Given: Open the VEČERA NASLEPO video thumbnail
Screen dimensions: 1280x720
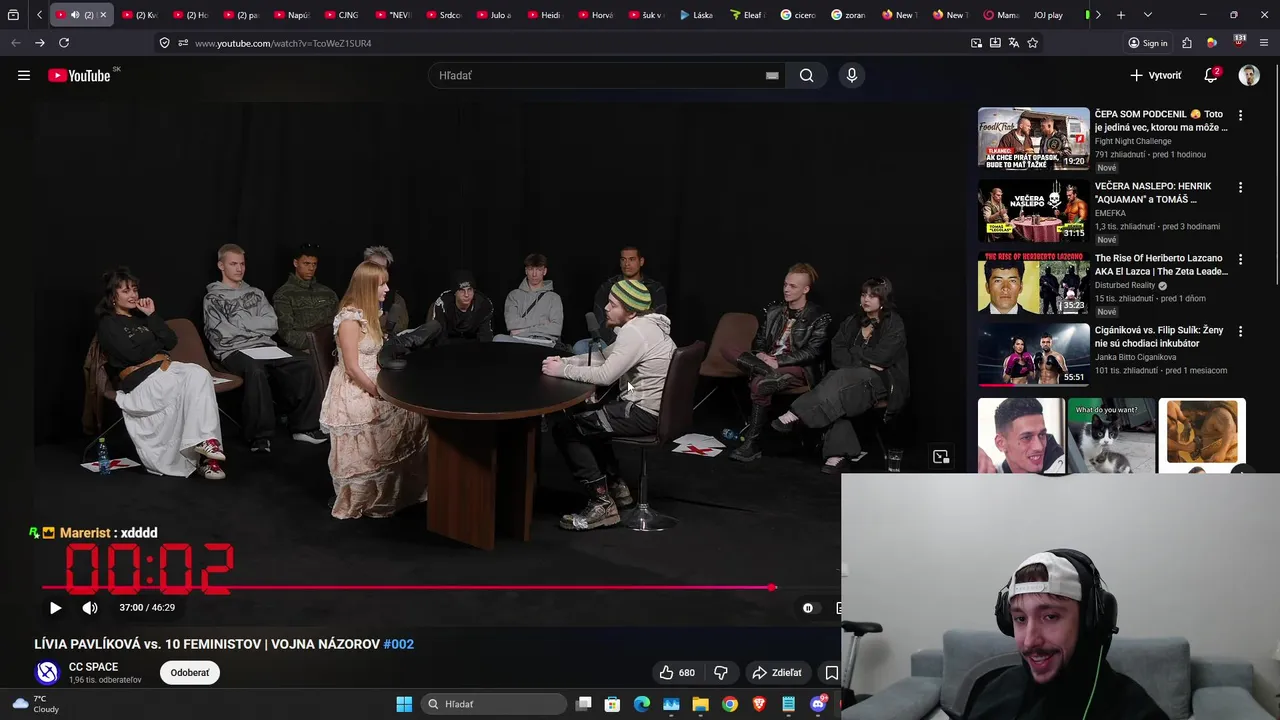Looking at the screenshot, I should (1033, 211).
